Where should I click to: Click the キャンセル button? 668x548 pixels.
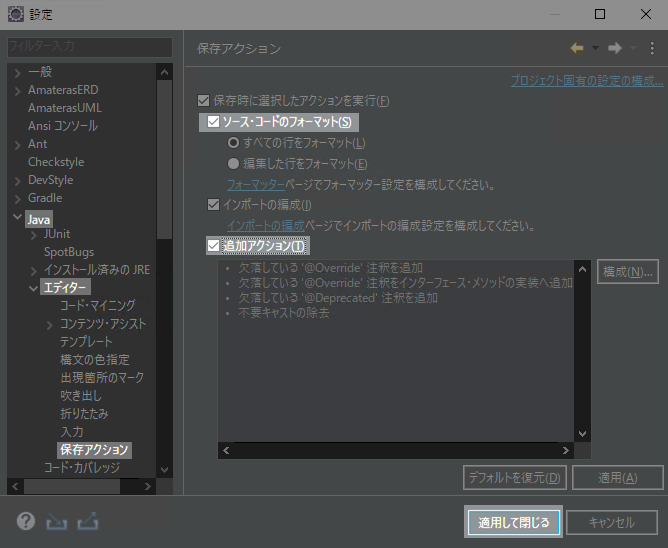tap(612, 522)
